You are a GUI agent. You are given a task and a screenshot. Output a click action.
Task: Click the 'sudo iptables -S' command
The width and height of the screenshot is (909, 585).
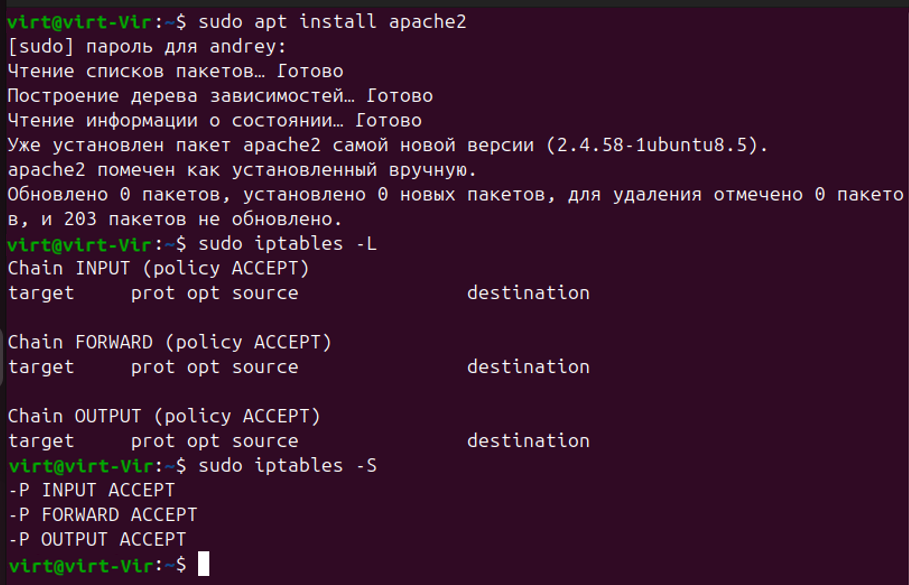[x=288, y=466]
